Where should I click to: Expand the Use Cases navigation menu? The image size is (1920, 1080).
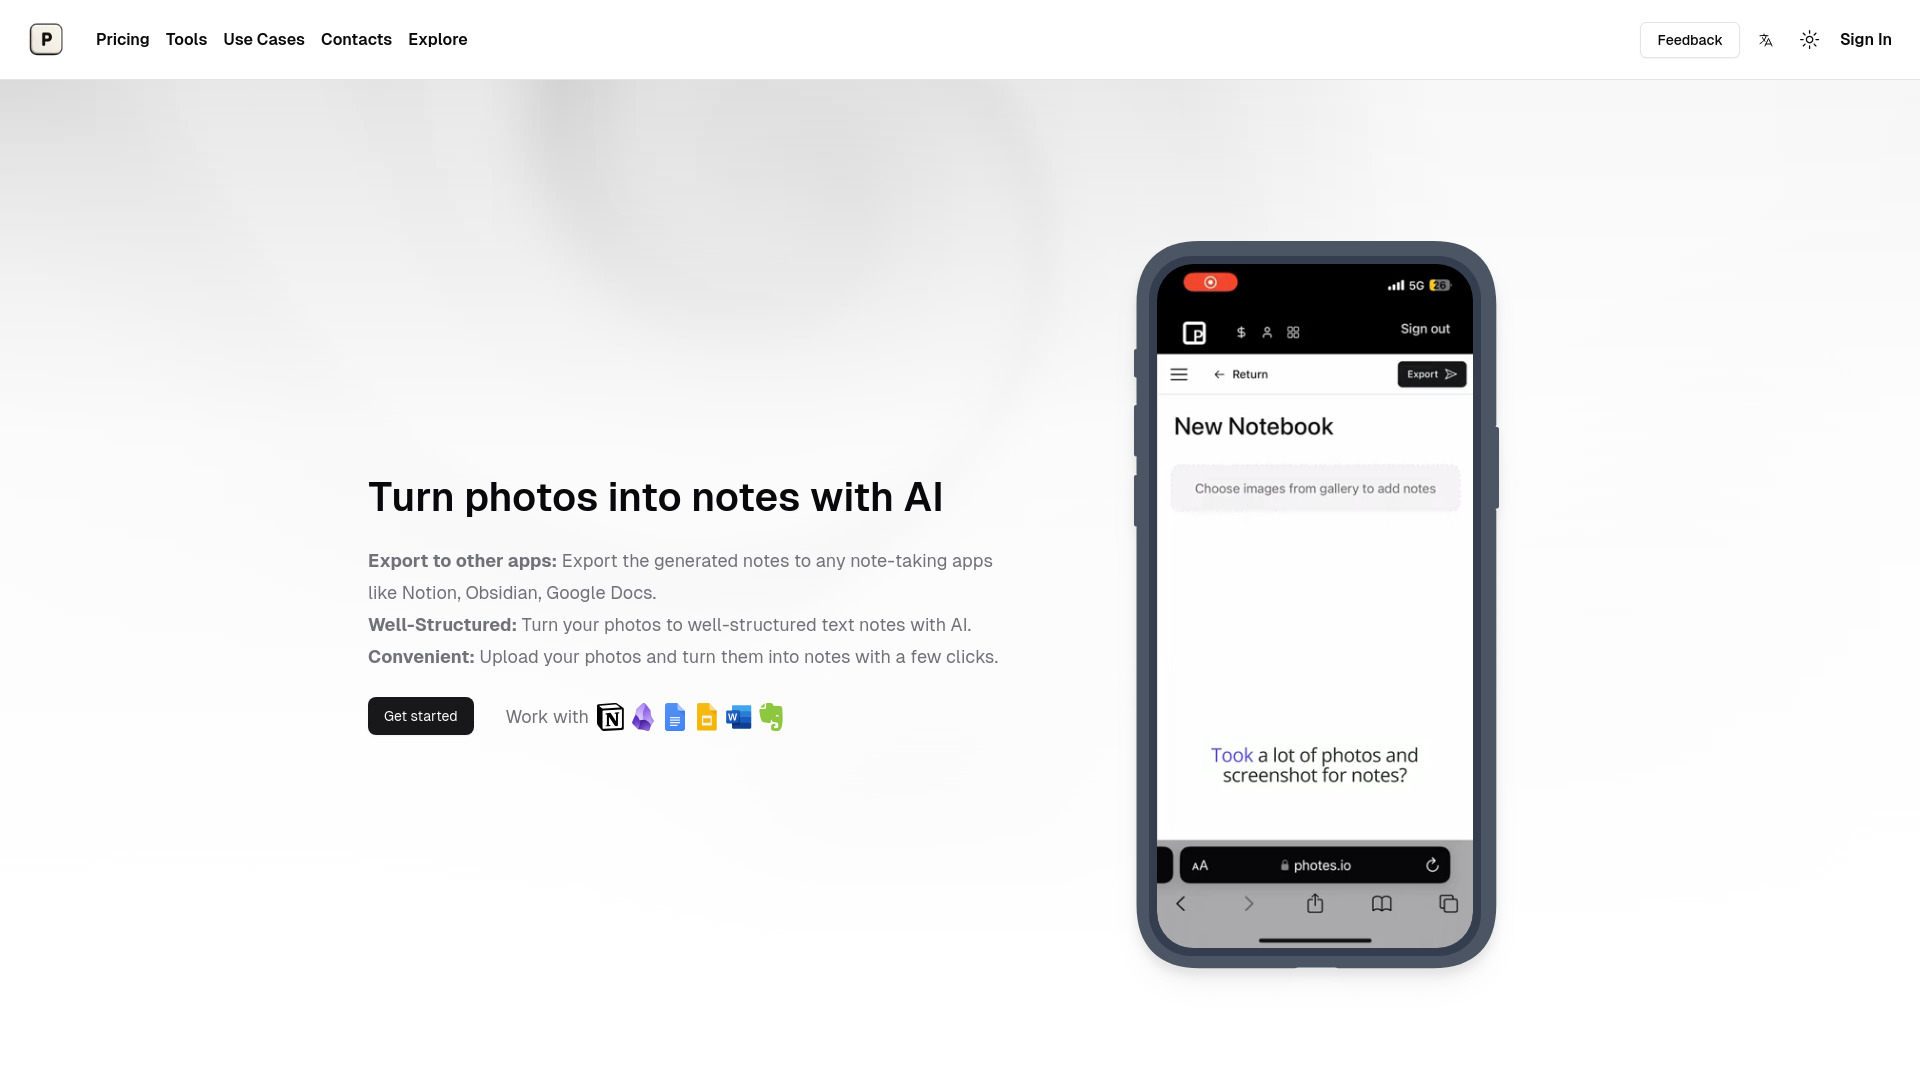[264, 40]
